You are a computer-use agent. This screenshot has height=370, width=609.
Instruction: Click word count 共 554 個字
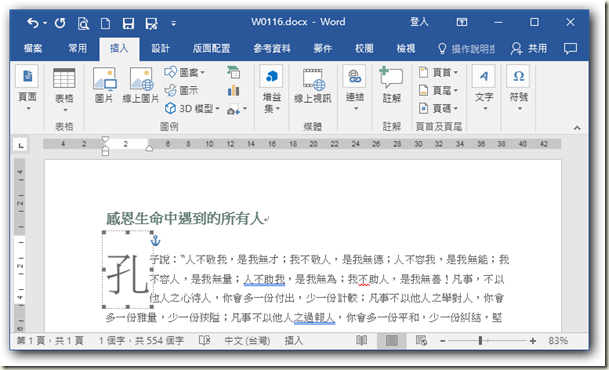[159, 341]
